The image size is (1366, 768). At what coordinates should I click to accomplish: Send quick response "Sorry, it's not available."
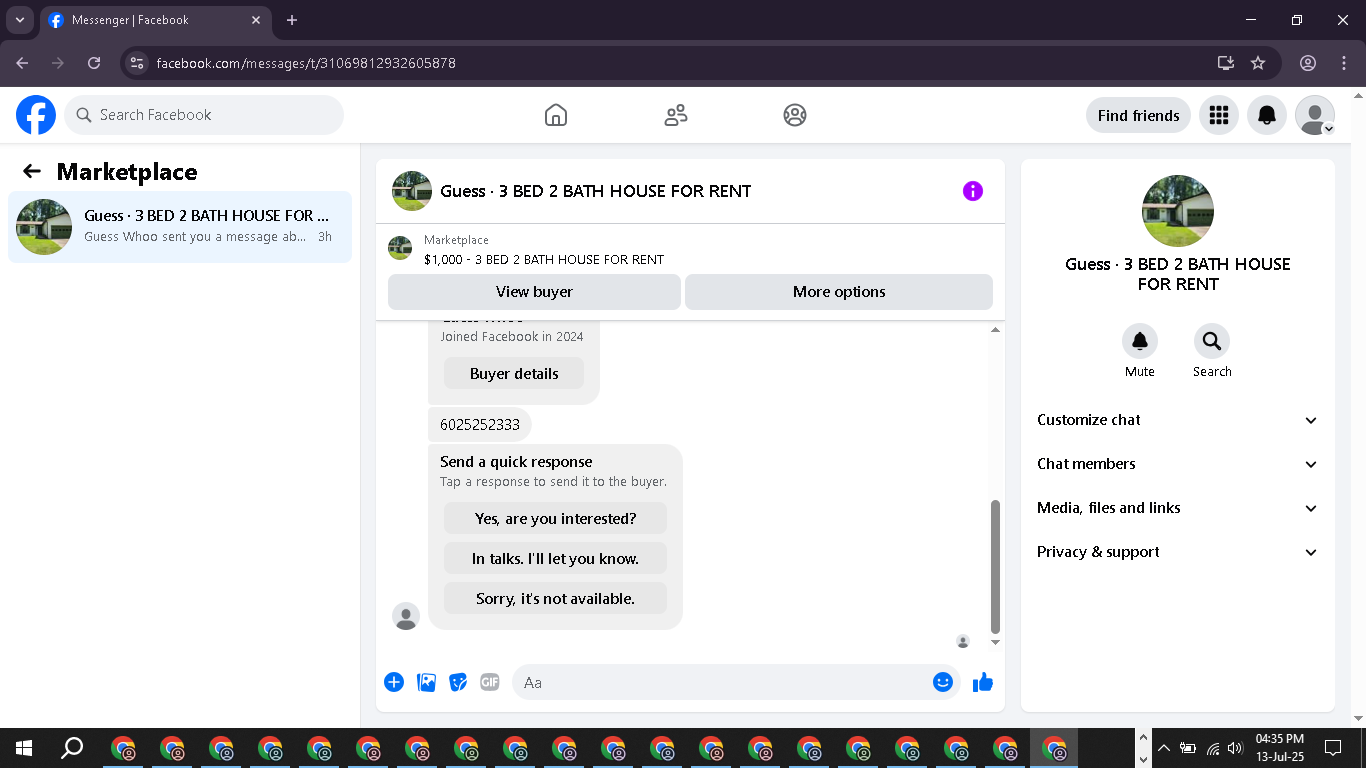[x=555, y=599]
